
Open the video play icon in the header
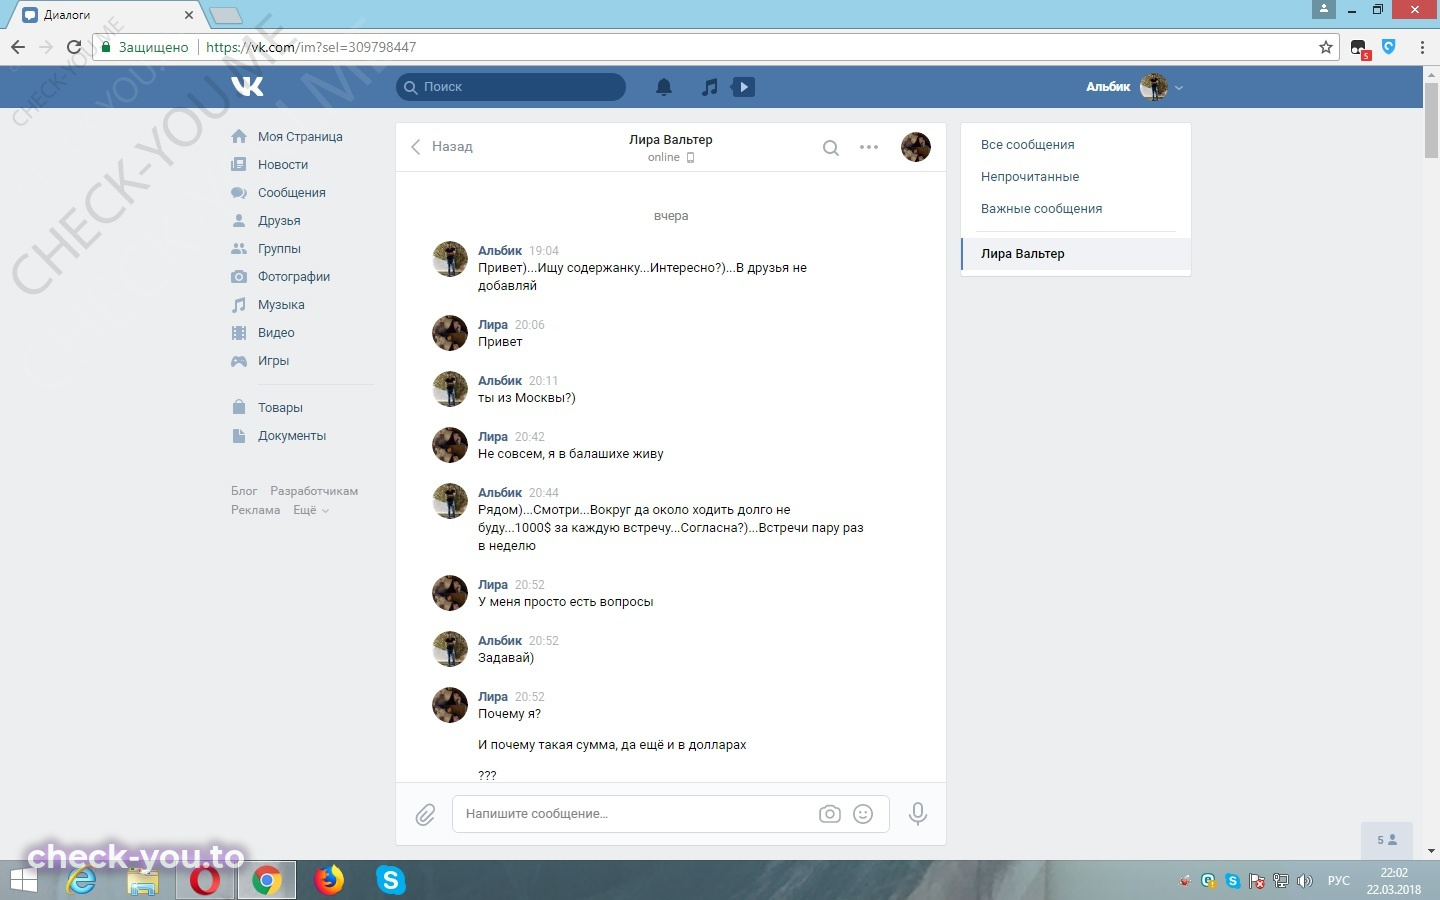click(x=743, y=87)
